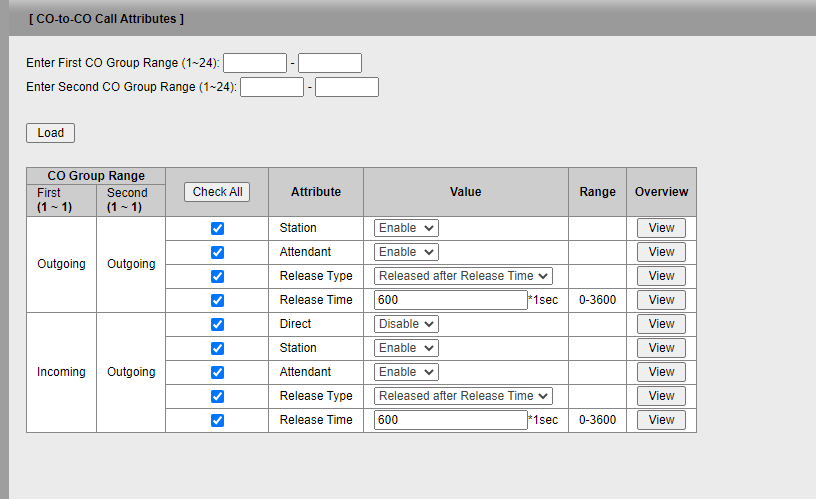Open the Outgoing Station Enable dropdown
816x499 pixels.
(x=406, y=228)
